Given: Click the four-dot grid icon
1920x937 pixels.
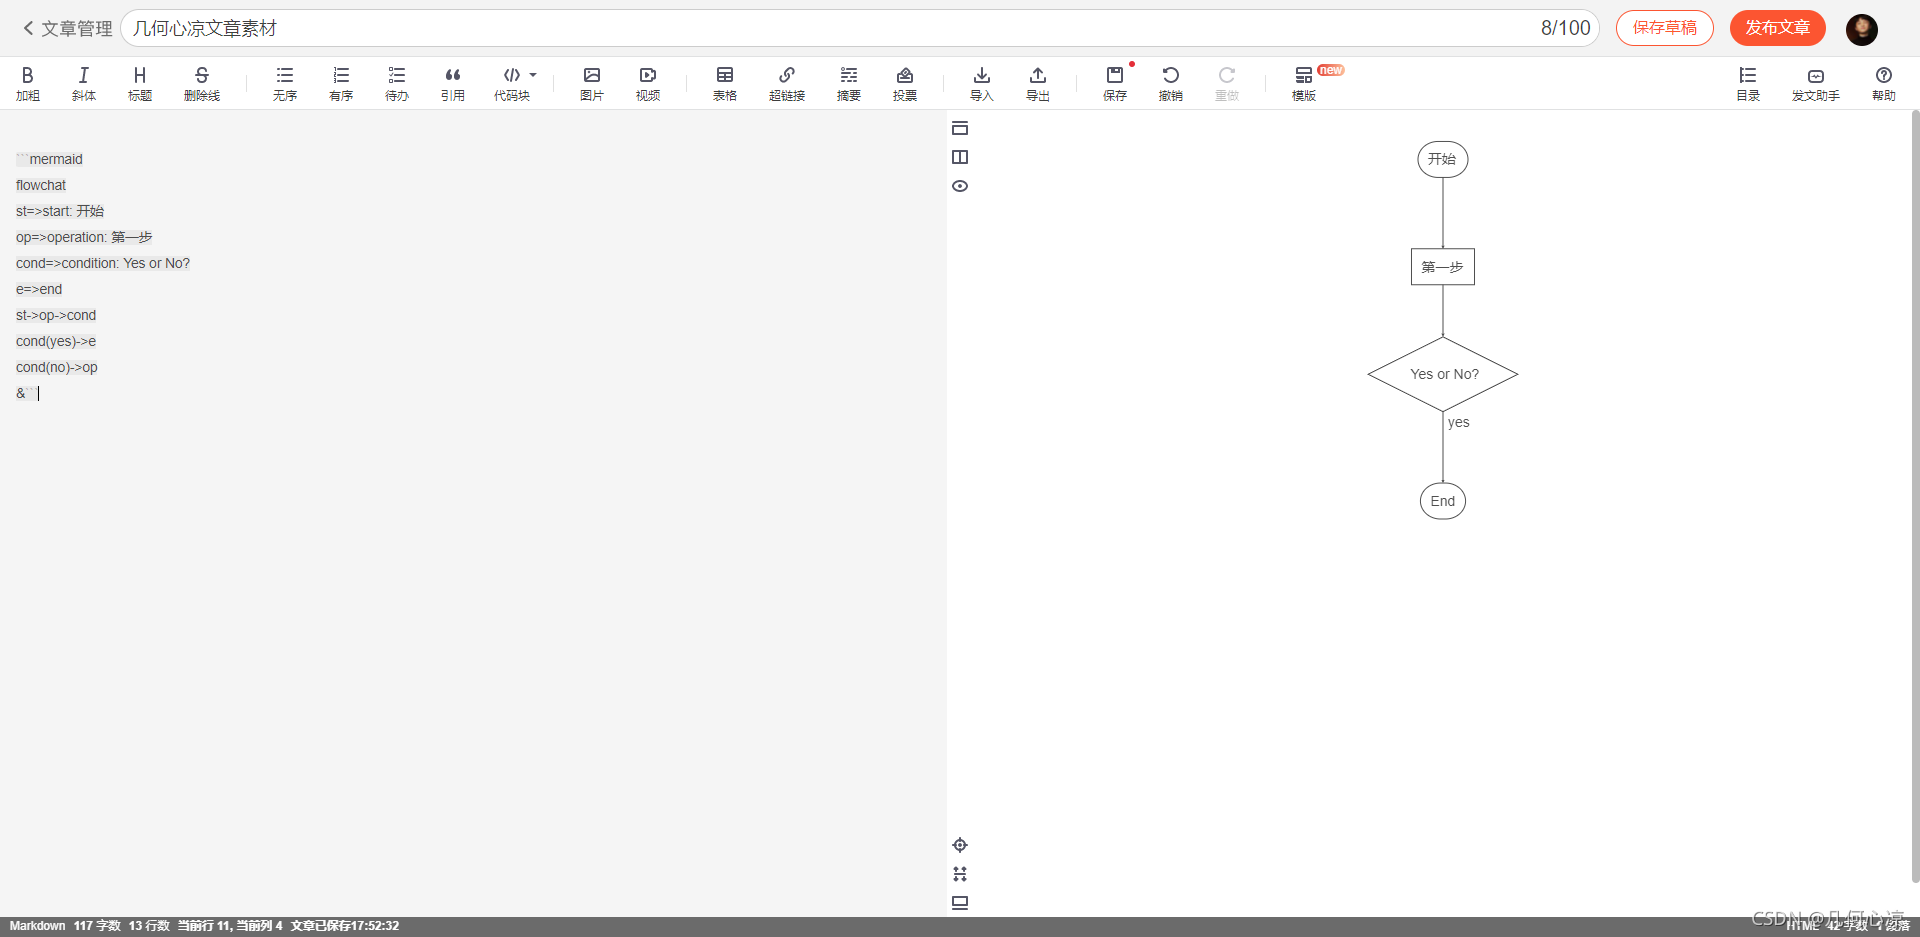Looking at the screenshot, I should (x=960, y=874).
